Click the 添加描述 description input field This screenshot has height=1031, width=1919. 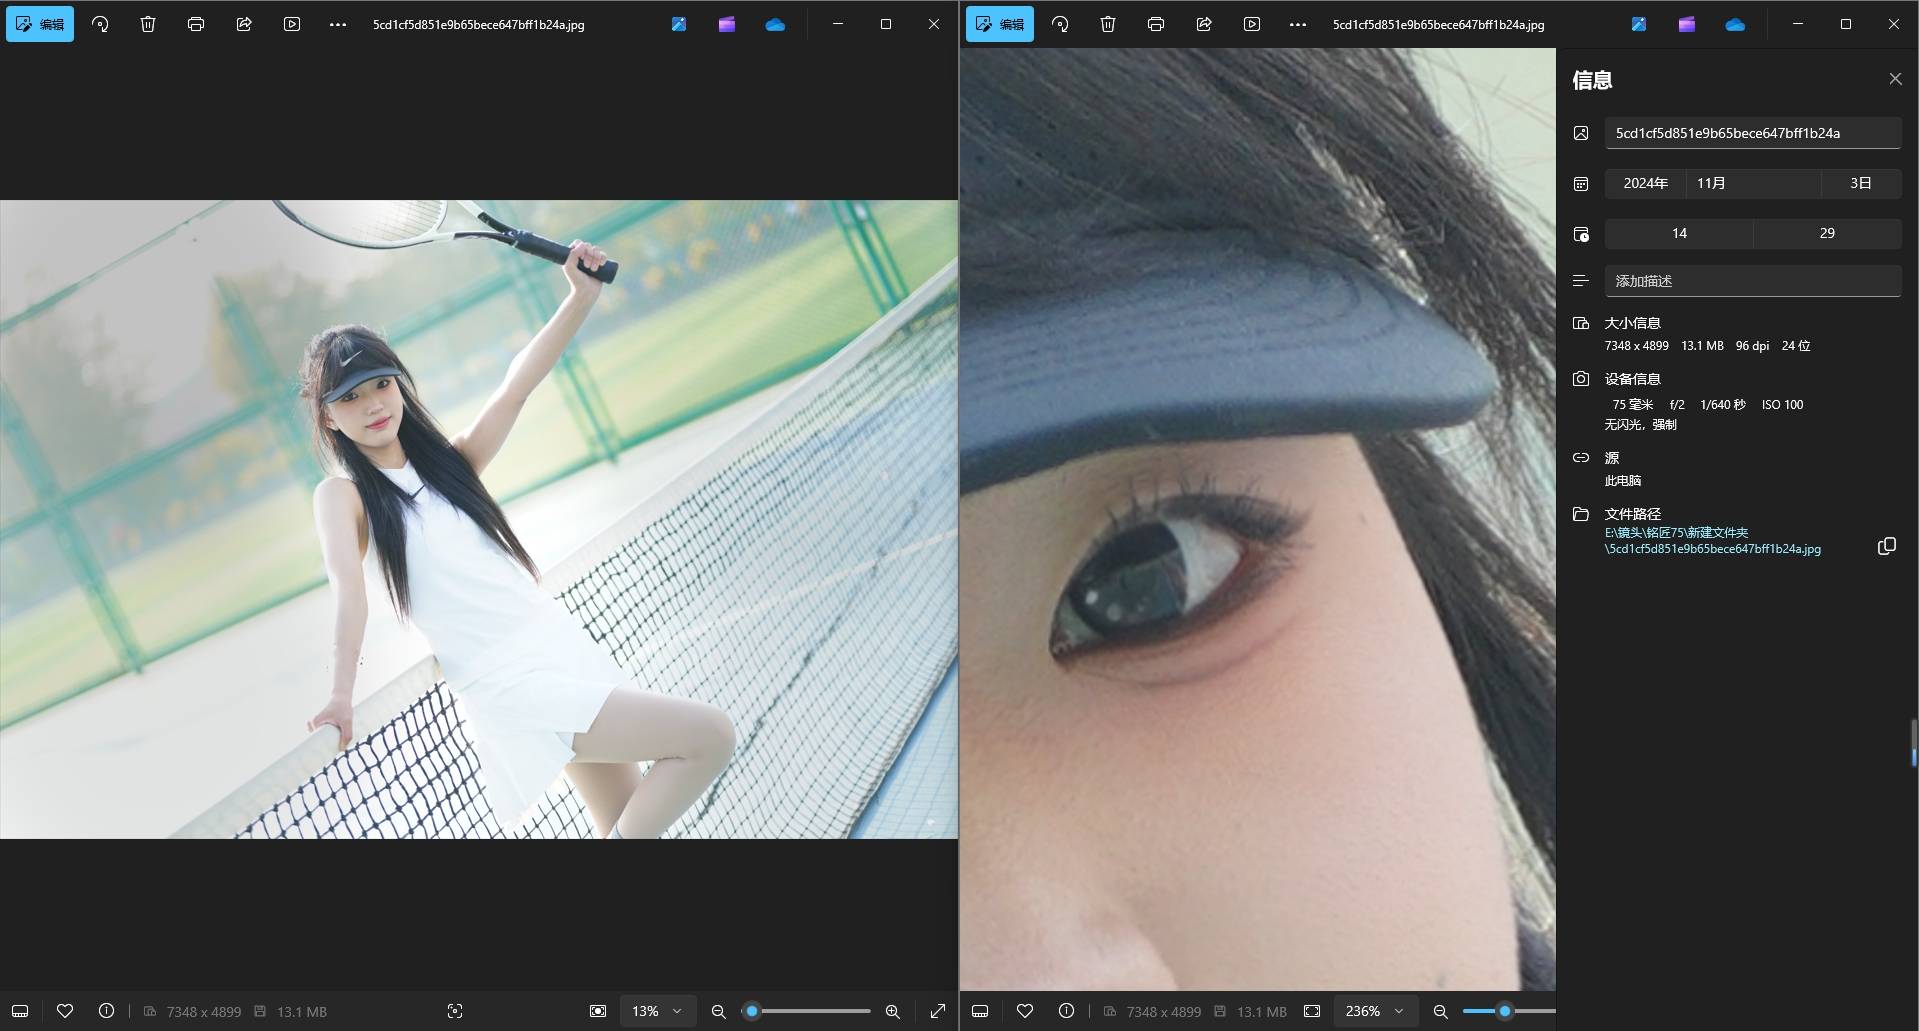coord(1752,281)
